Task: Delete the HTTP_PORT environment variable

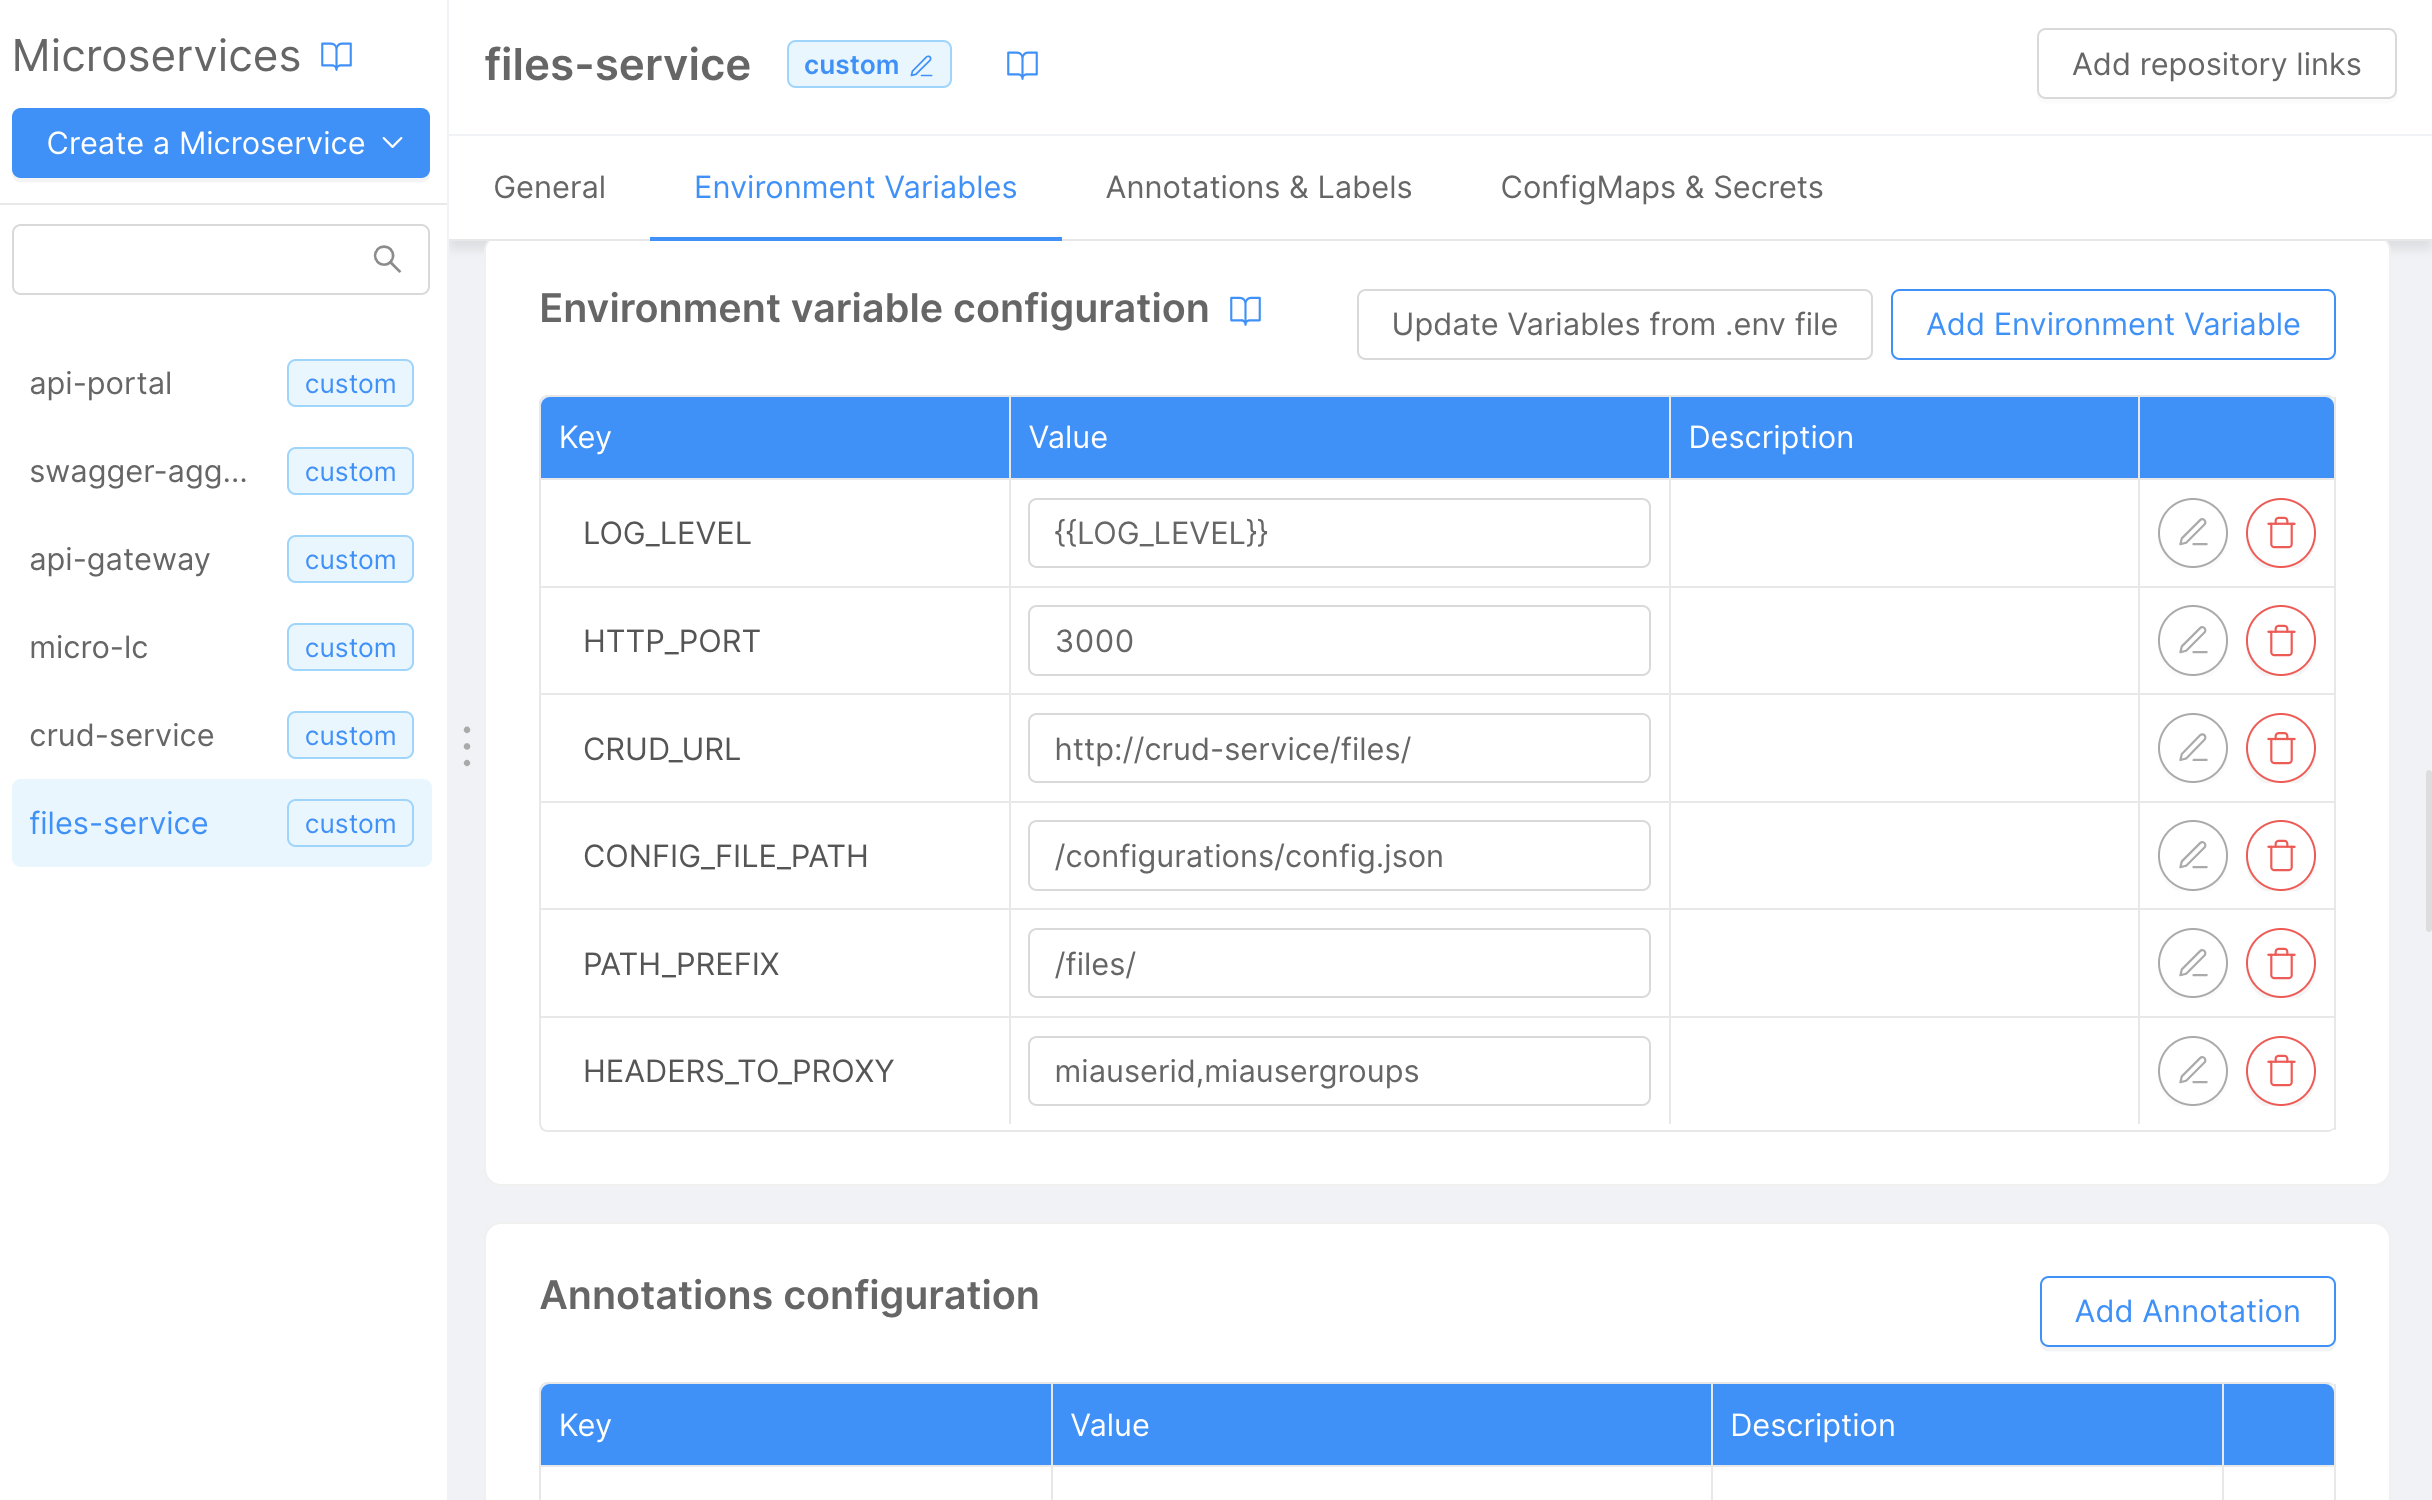Action: coord(2280,641)
